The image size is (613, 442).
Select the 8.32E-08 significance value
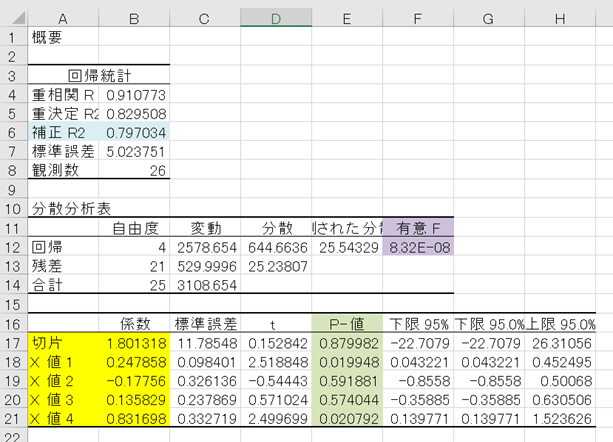coord(418,246)
